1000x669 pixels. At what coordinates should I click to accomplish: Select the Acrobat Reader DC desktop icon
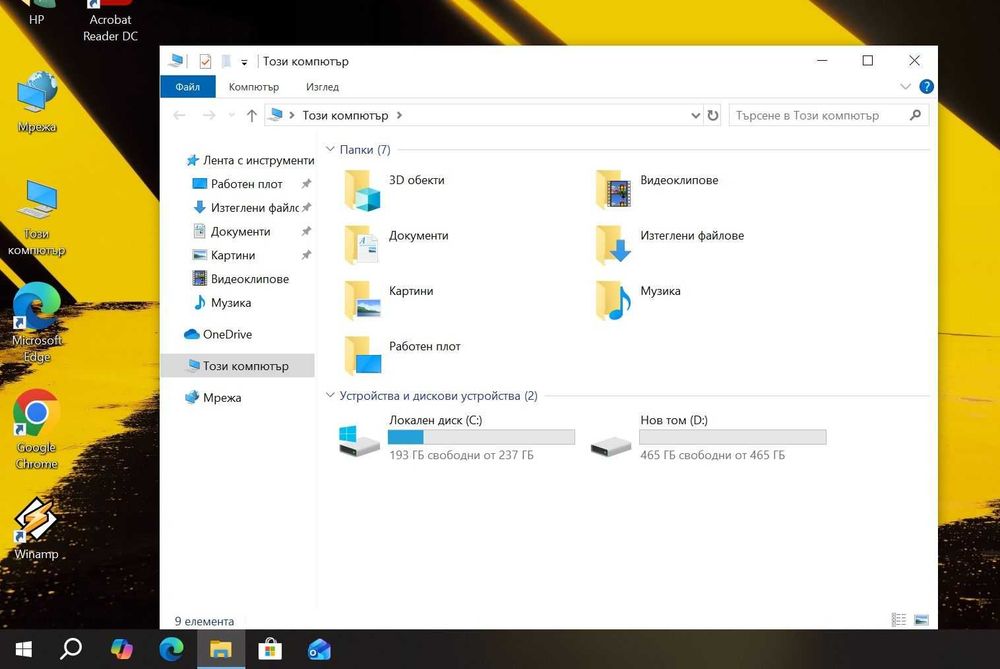point(110,20)
